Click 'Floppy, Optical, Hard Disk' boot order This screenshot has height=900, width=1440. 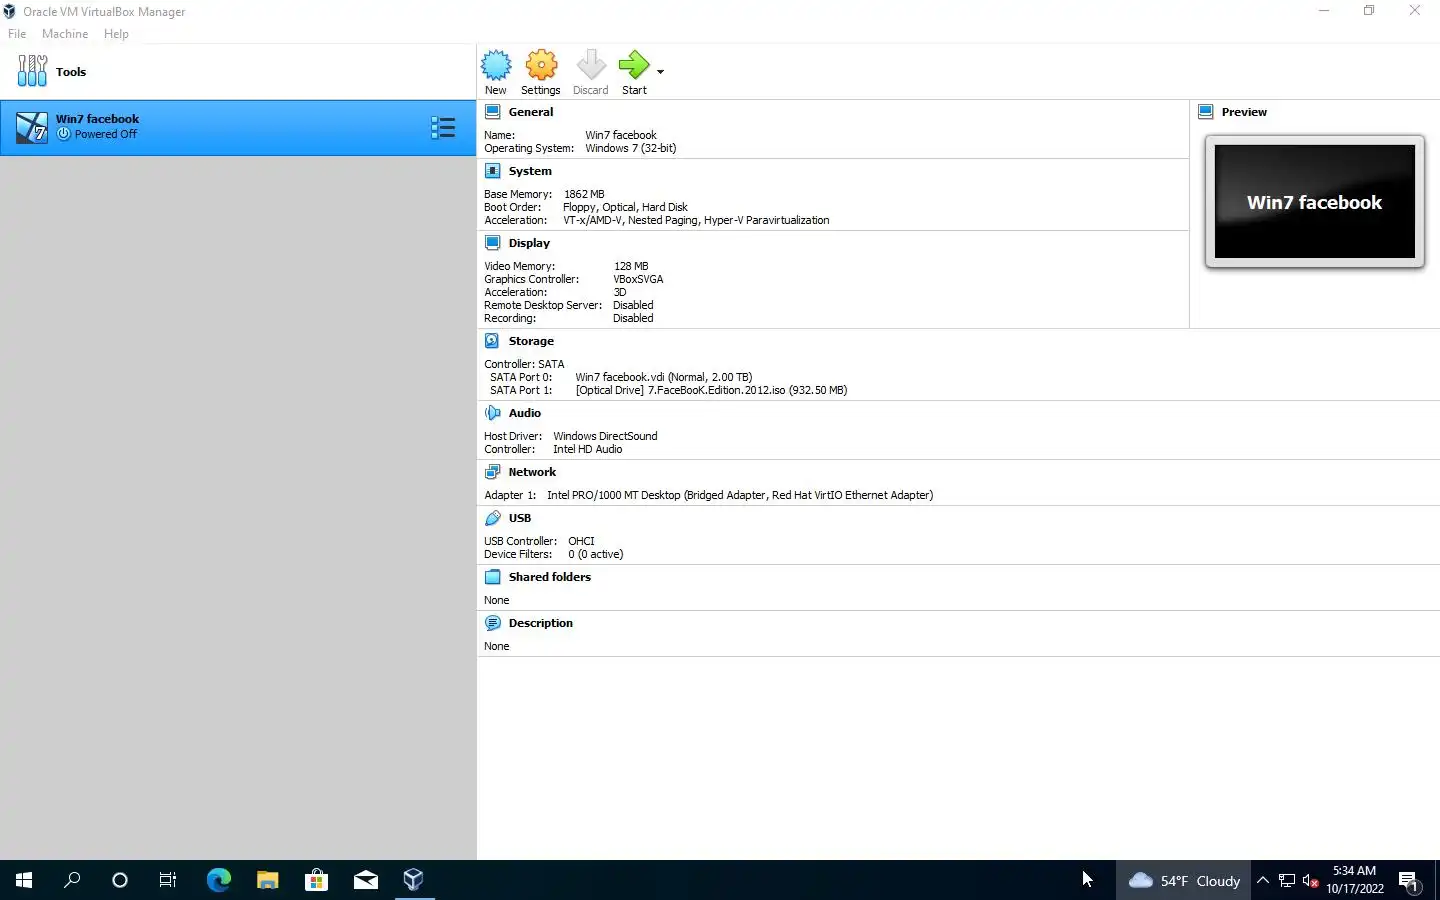(625, 207)
